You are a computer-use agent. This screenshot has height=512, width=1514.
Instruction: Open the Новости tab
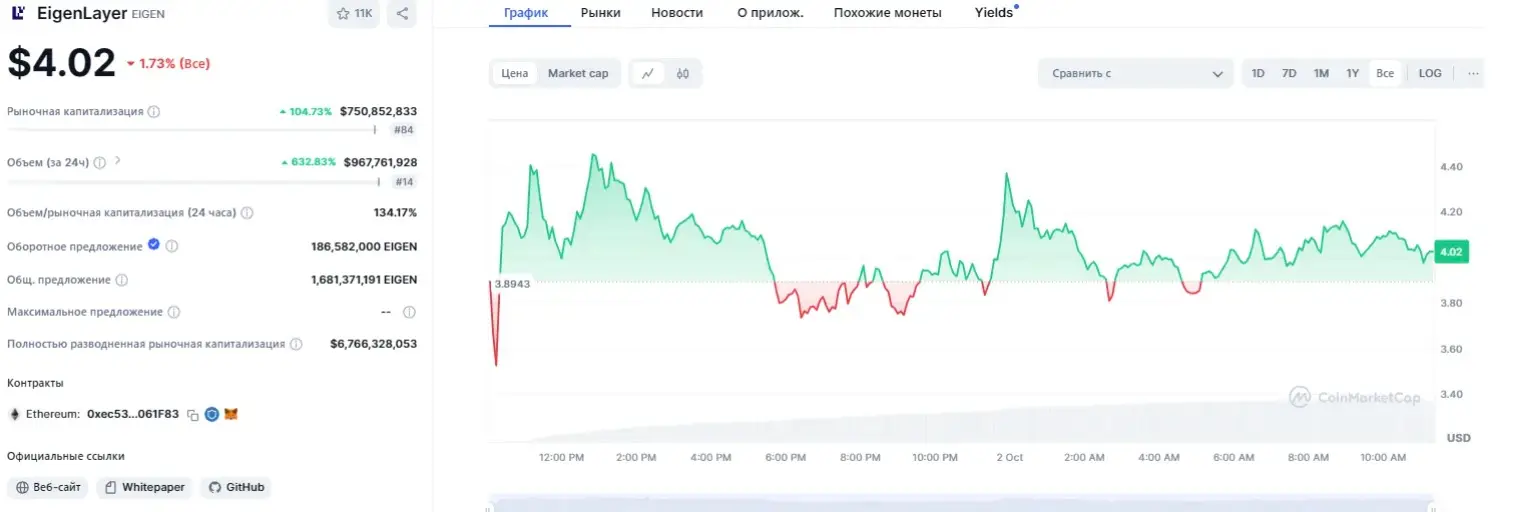pos(677,13)
